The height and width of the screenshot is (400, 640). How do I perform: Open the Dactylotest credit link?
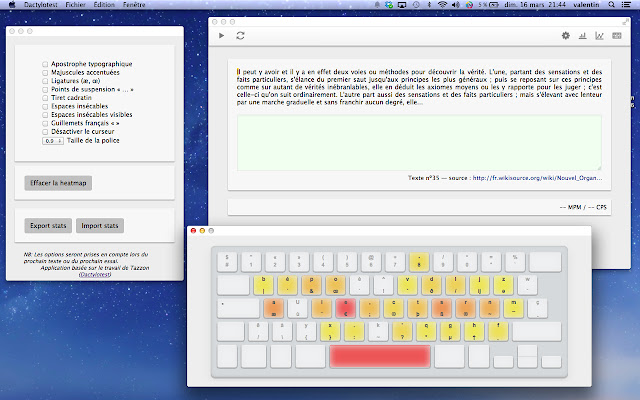[95, 275]
